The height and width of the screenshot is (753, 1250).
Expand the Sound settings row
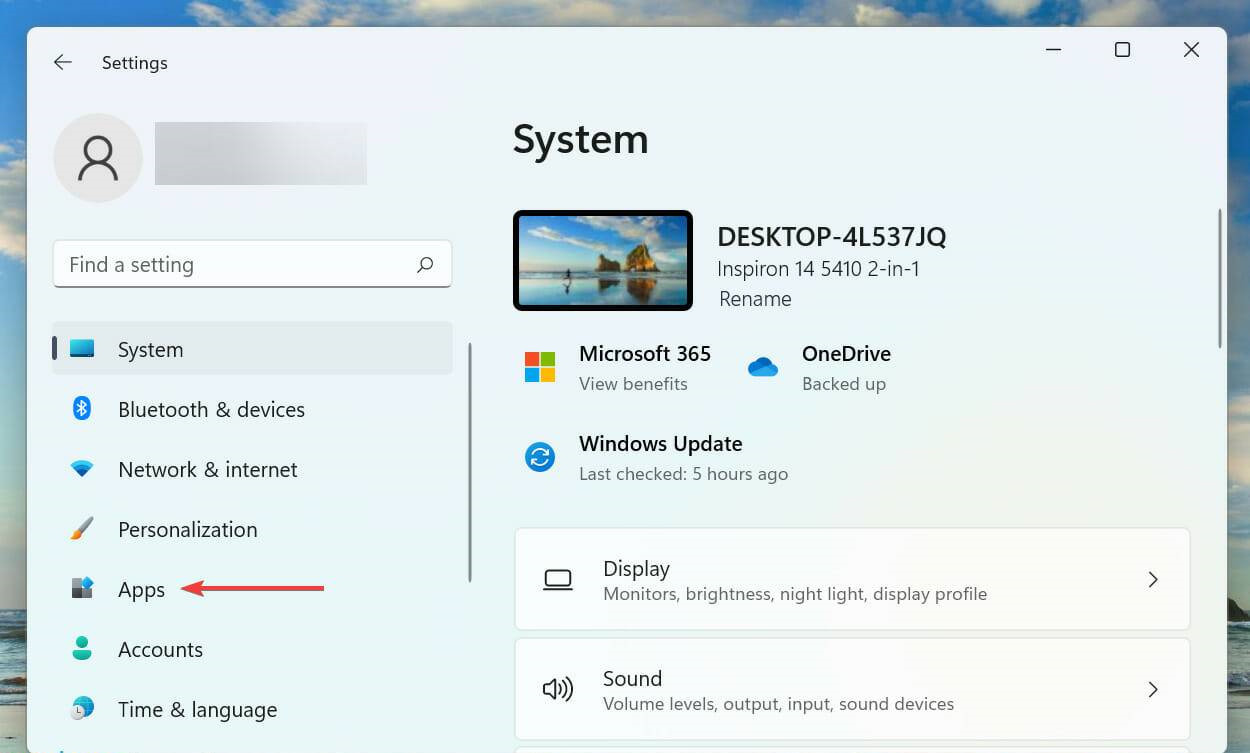tap(1153, 689)
